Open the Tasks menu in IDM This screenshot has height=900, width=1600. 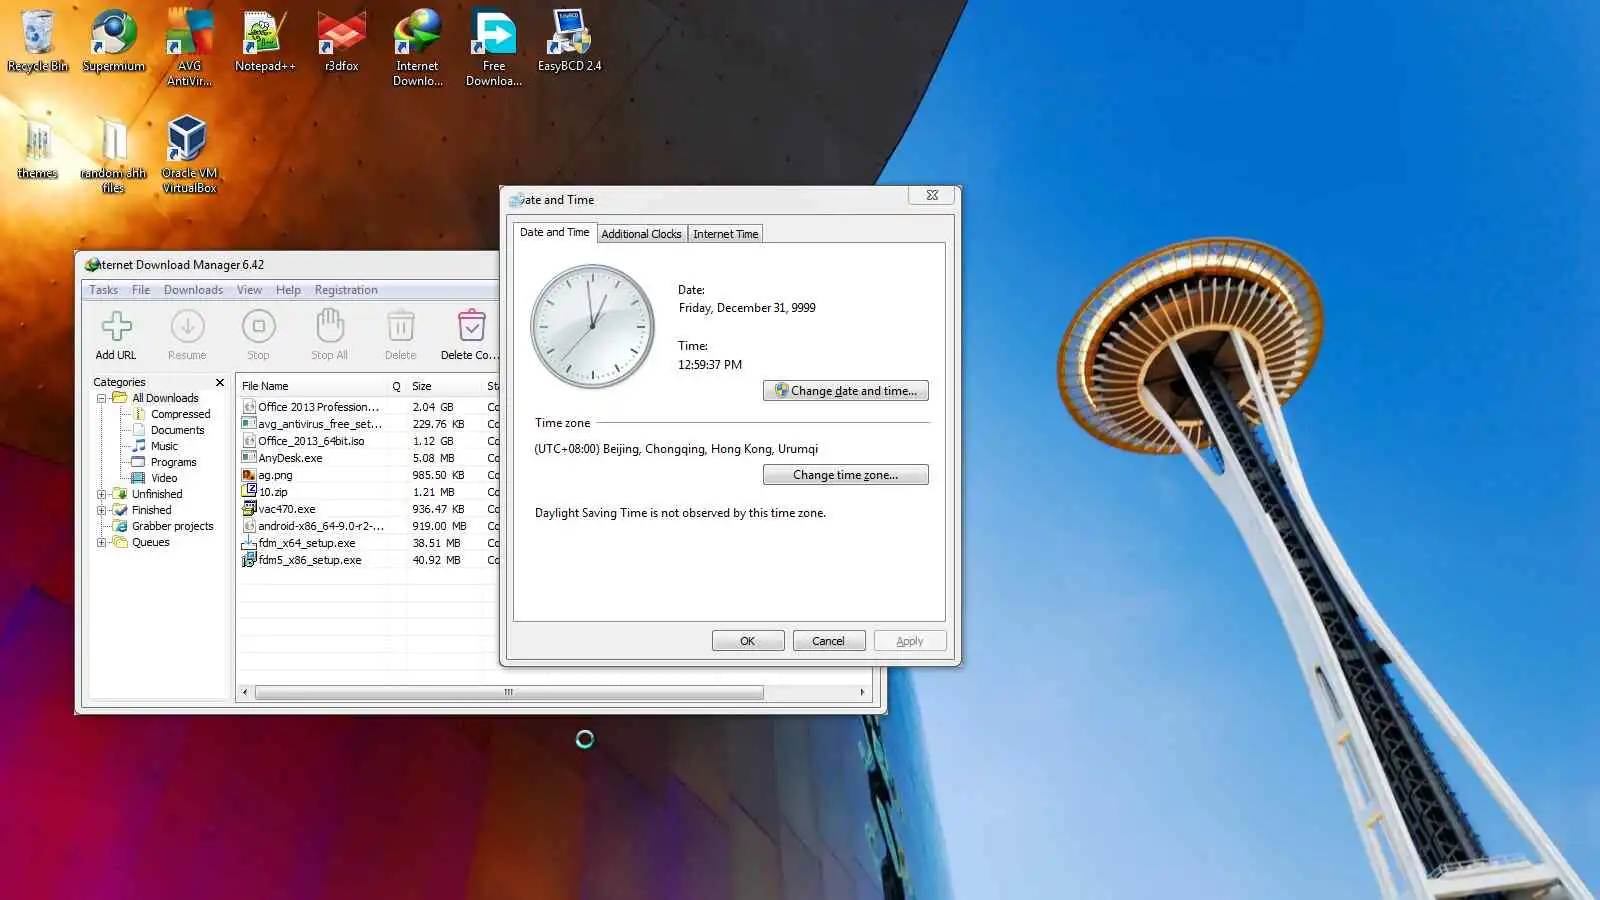pyautogui.click(x=103, y=290)
